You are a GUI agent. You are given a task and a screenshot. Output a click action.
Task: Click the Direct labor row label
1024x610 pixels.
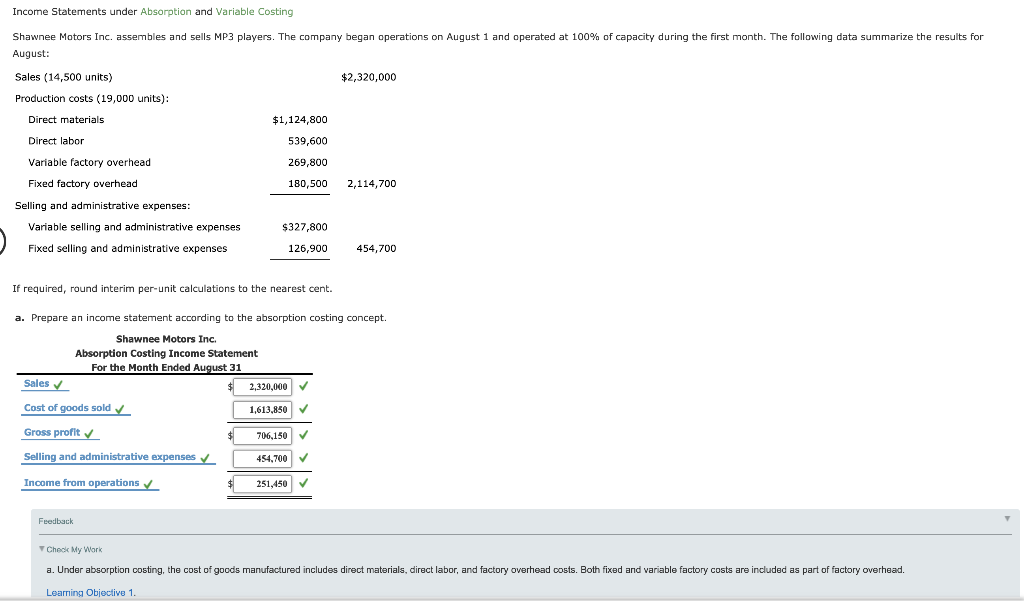pyautogui.click(x=56, y=141)
